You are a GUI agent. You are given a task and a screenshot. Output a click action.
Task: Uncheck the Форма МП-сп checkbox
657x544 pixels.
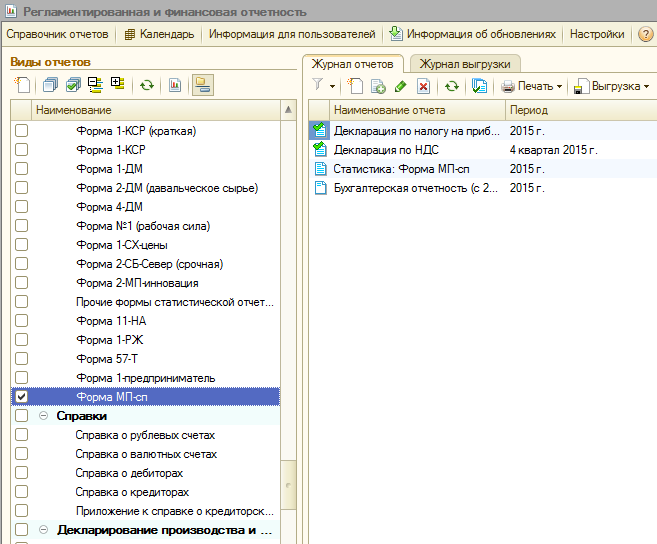pyautogui.click(x=21, y=397)
